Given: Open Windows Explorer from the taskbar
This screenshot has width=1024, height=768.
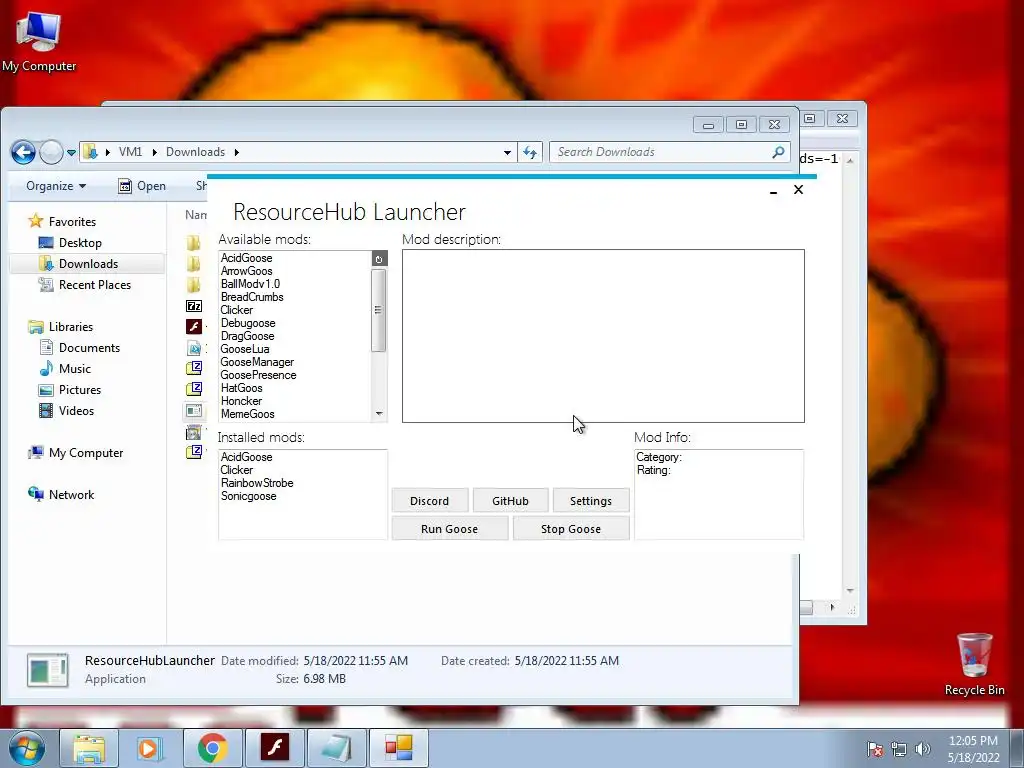Looking at the screenshot, I should pos(89,748).
